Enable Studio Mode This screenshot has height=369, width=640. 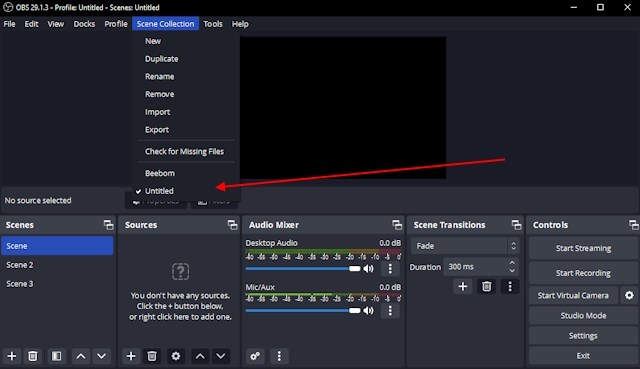click(583, 316)
